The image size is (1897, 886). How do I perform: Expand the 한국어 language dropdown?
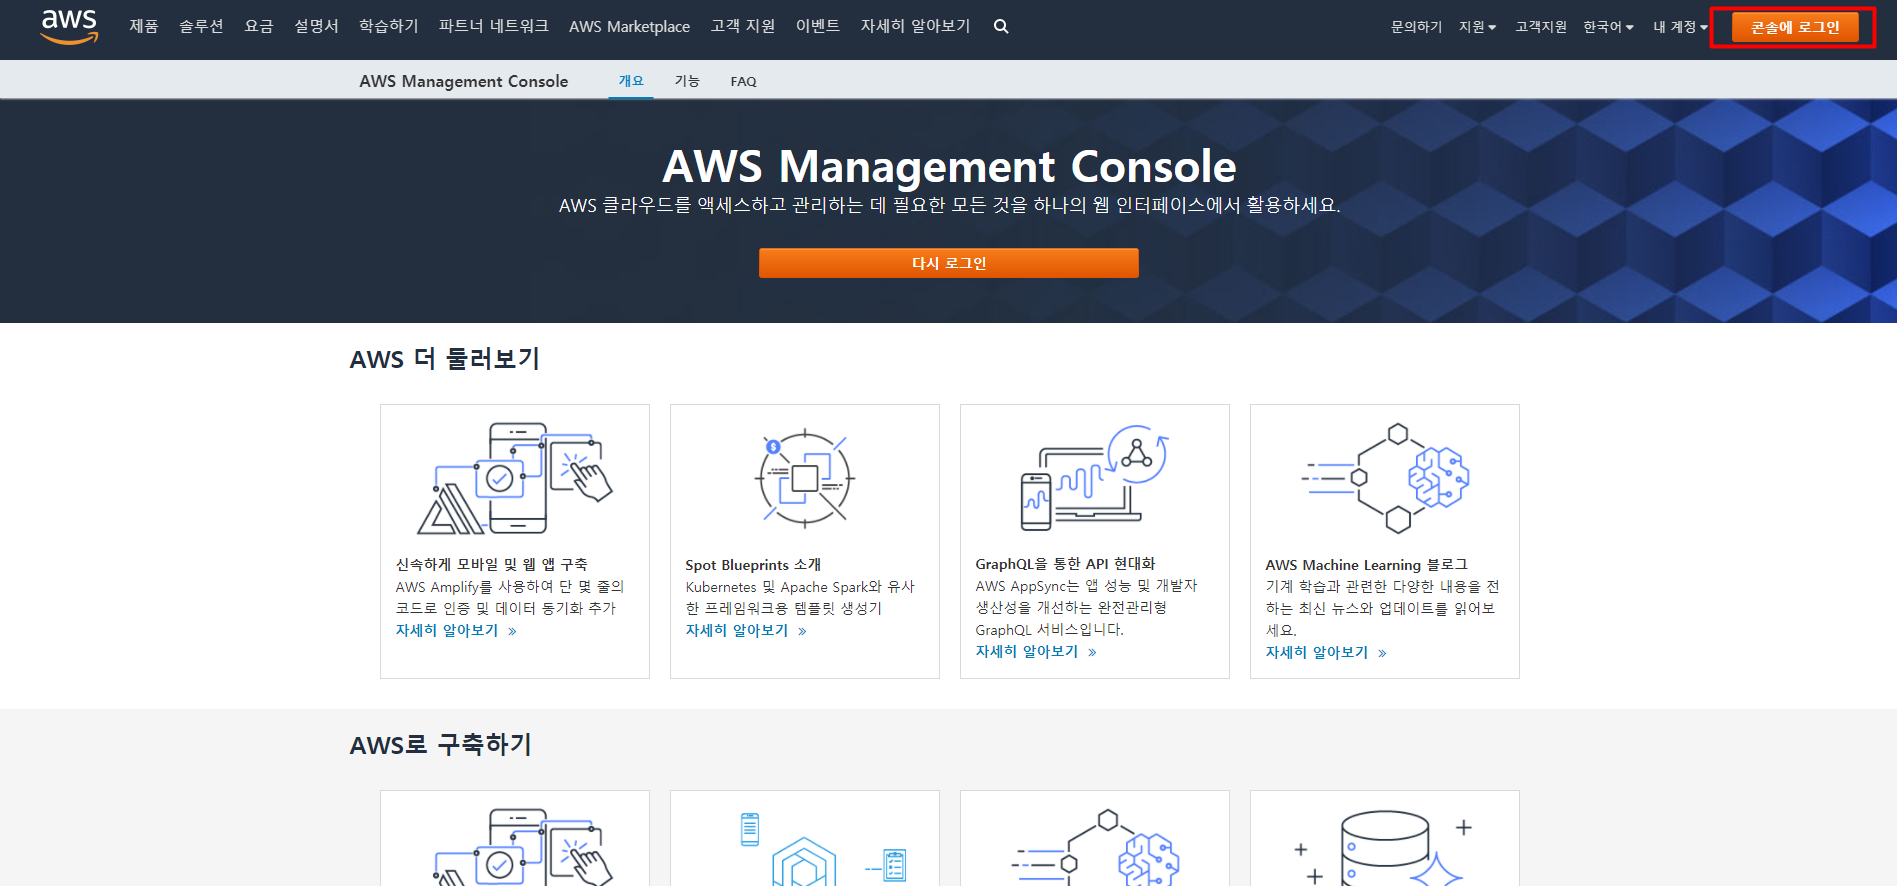1608,27
